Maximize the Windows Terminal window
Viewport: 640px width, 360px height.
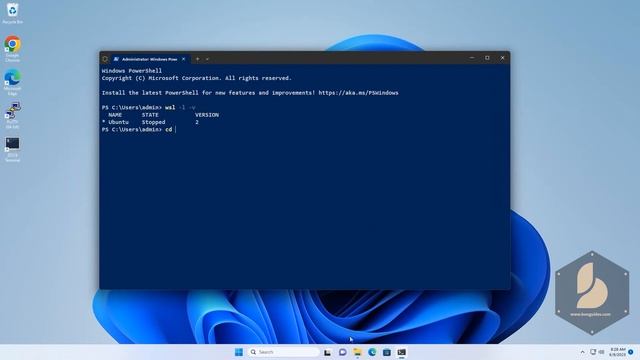coord(487,58)
